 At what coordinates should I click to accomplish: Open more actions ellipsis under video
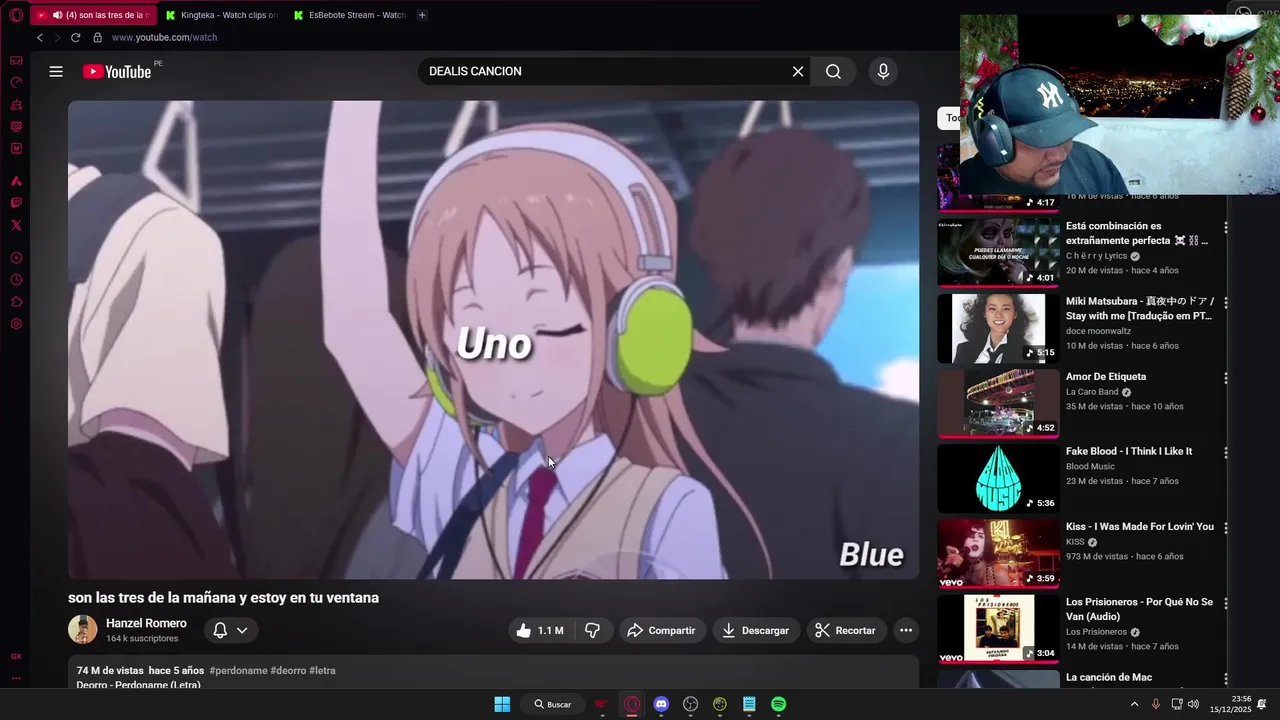pyautogui.click(x=905, y=630)
